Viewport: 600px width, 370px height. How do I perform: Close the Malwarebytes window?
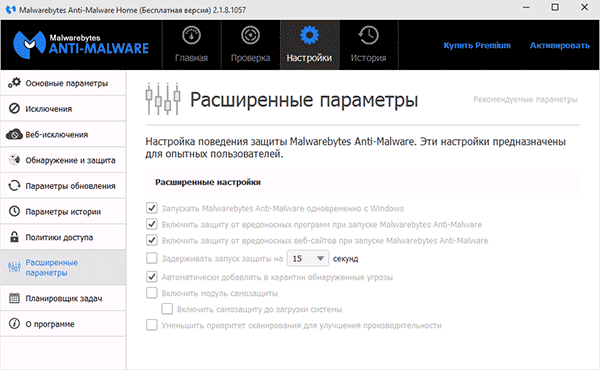tap(584, 8)
